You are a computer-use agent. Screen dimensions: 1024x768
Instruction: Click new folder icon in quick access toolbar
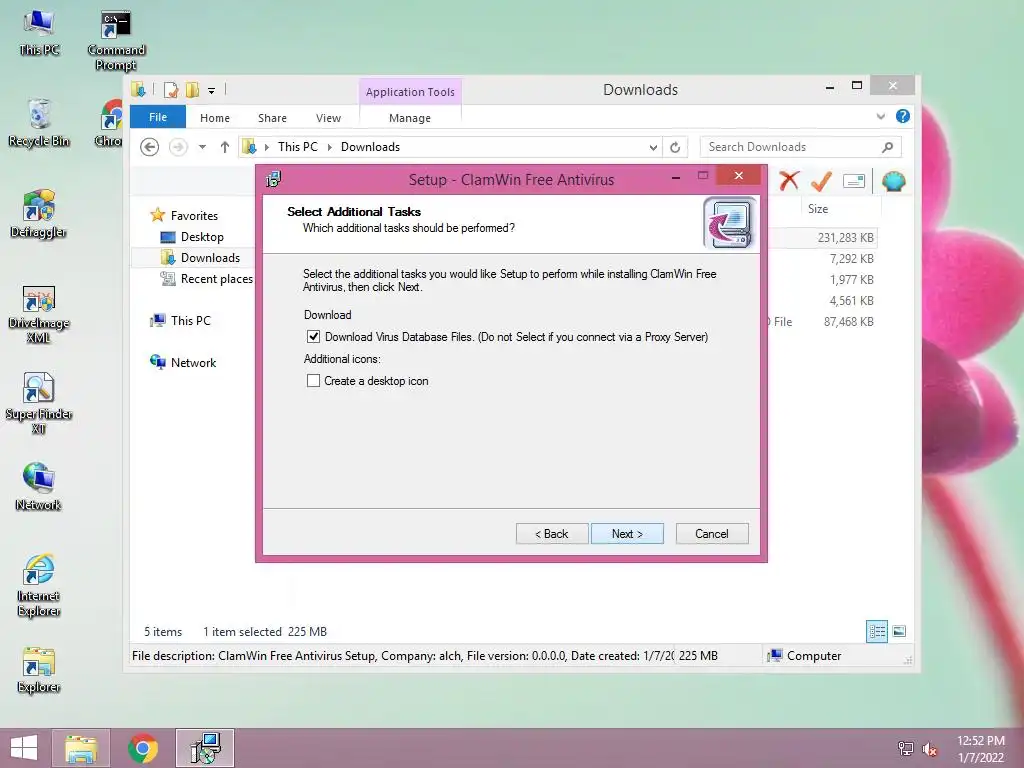(193, 89)
